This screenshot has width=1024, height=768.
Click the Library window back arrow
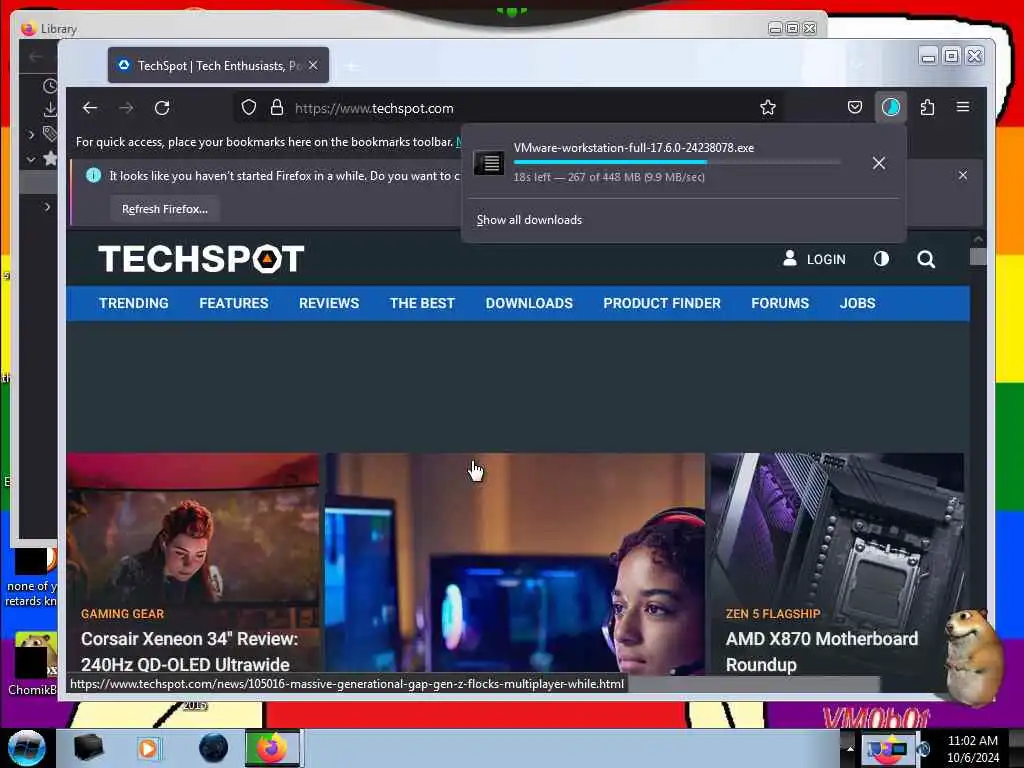pyautogui.click(x=36, y=57)
